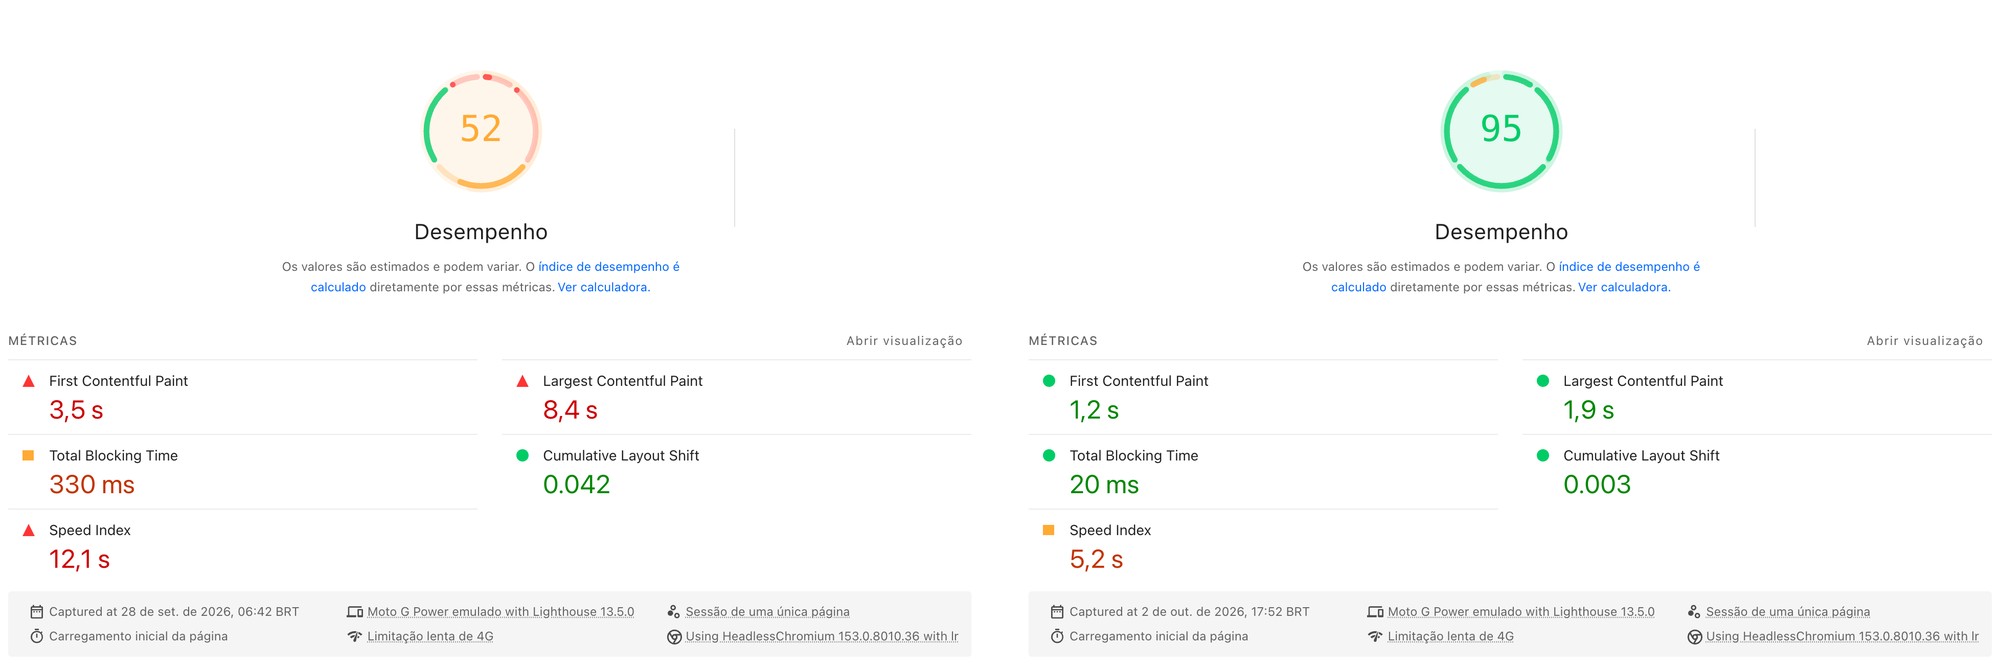Viewport: 2000px width, 669px height.
Task: Click 'Limitação lenta de 4G' in 52-score report
Action: pyautogui.click(x=430, y=637)
